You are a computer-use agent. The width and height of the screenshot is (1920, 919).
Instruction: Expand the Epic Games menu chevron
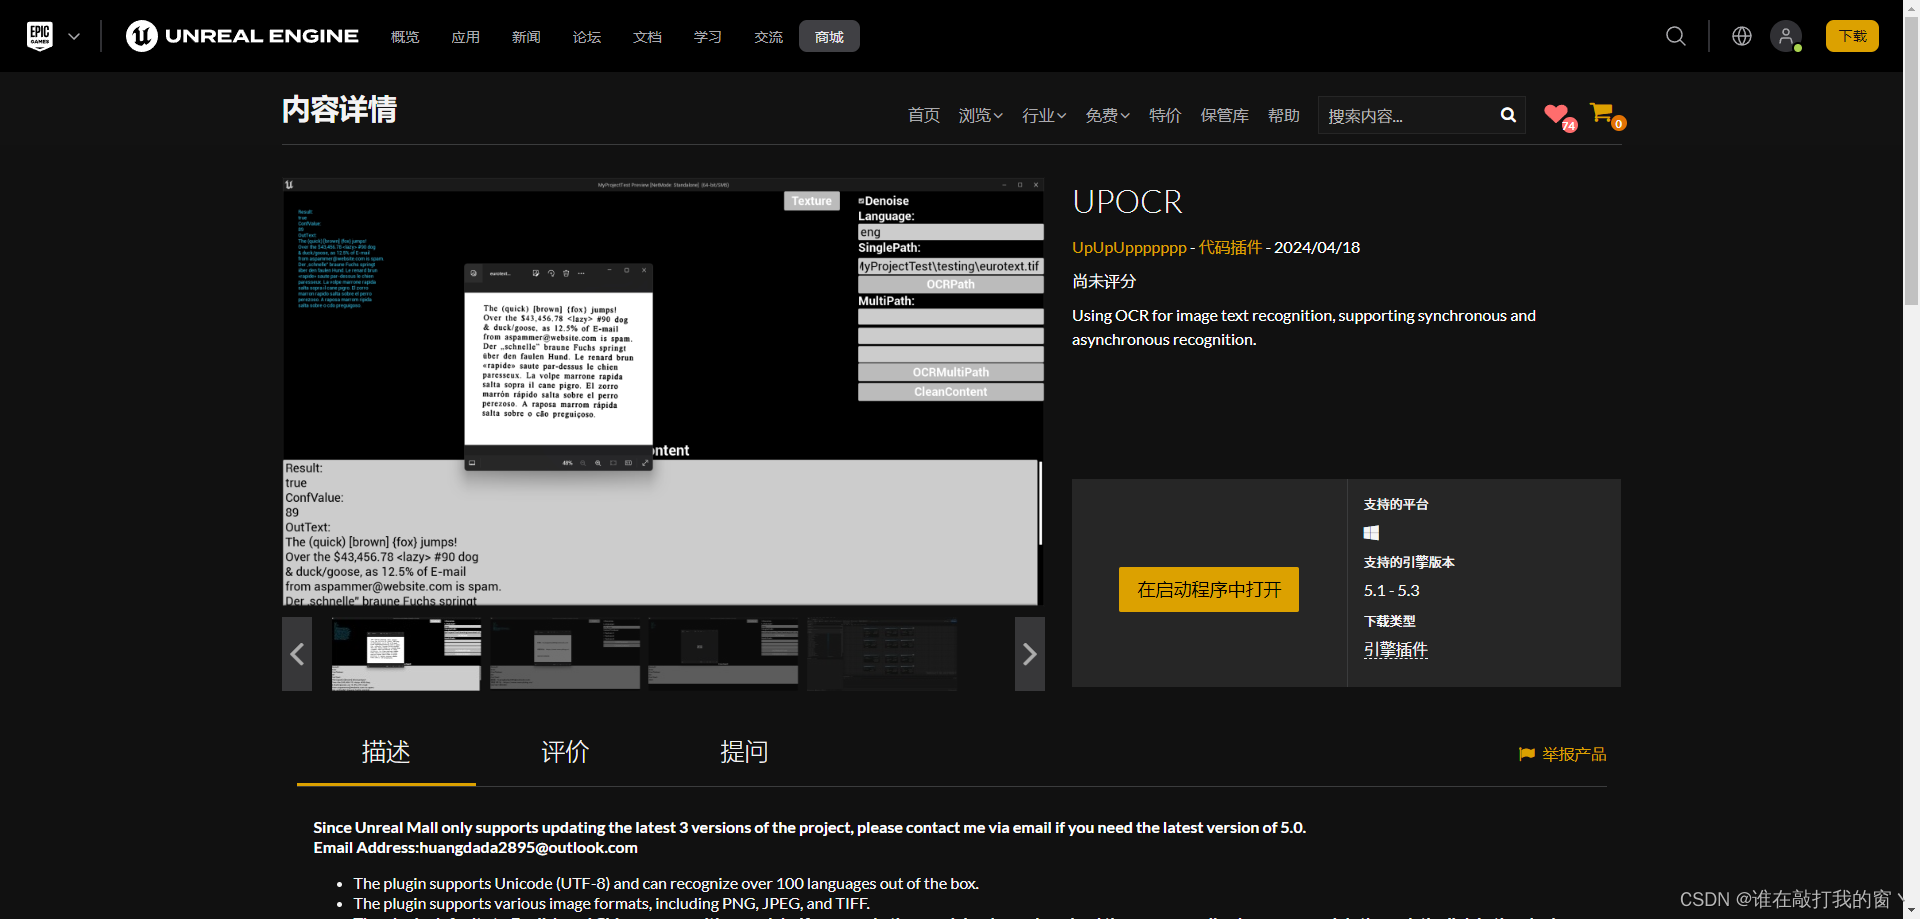click(74, 36)
